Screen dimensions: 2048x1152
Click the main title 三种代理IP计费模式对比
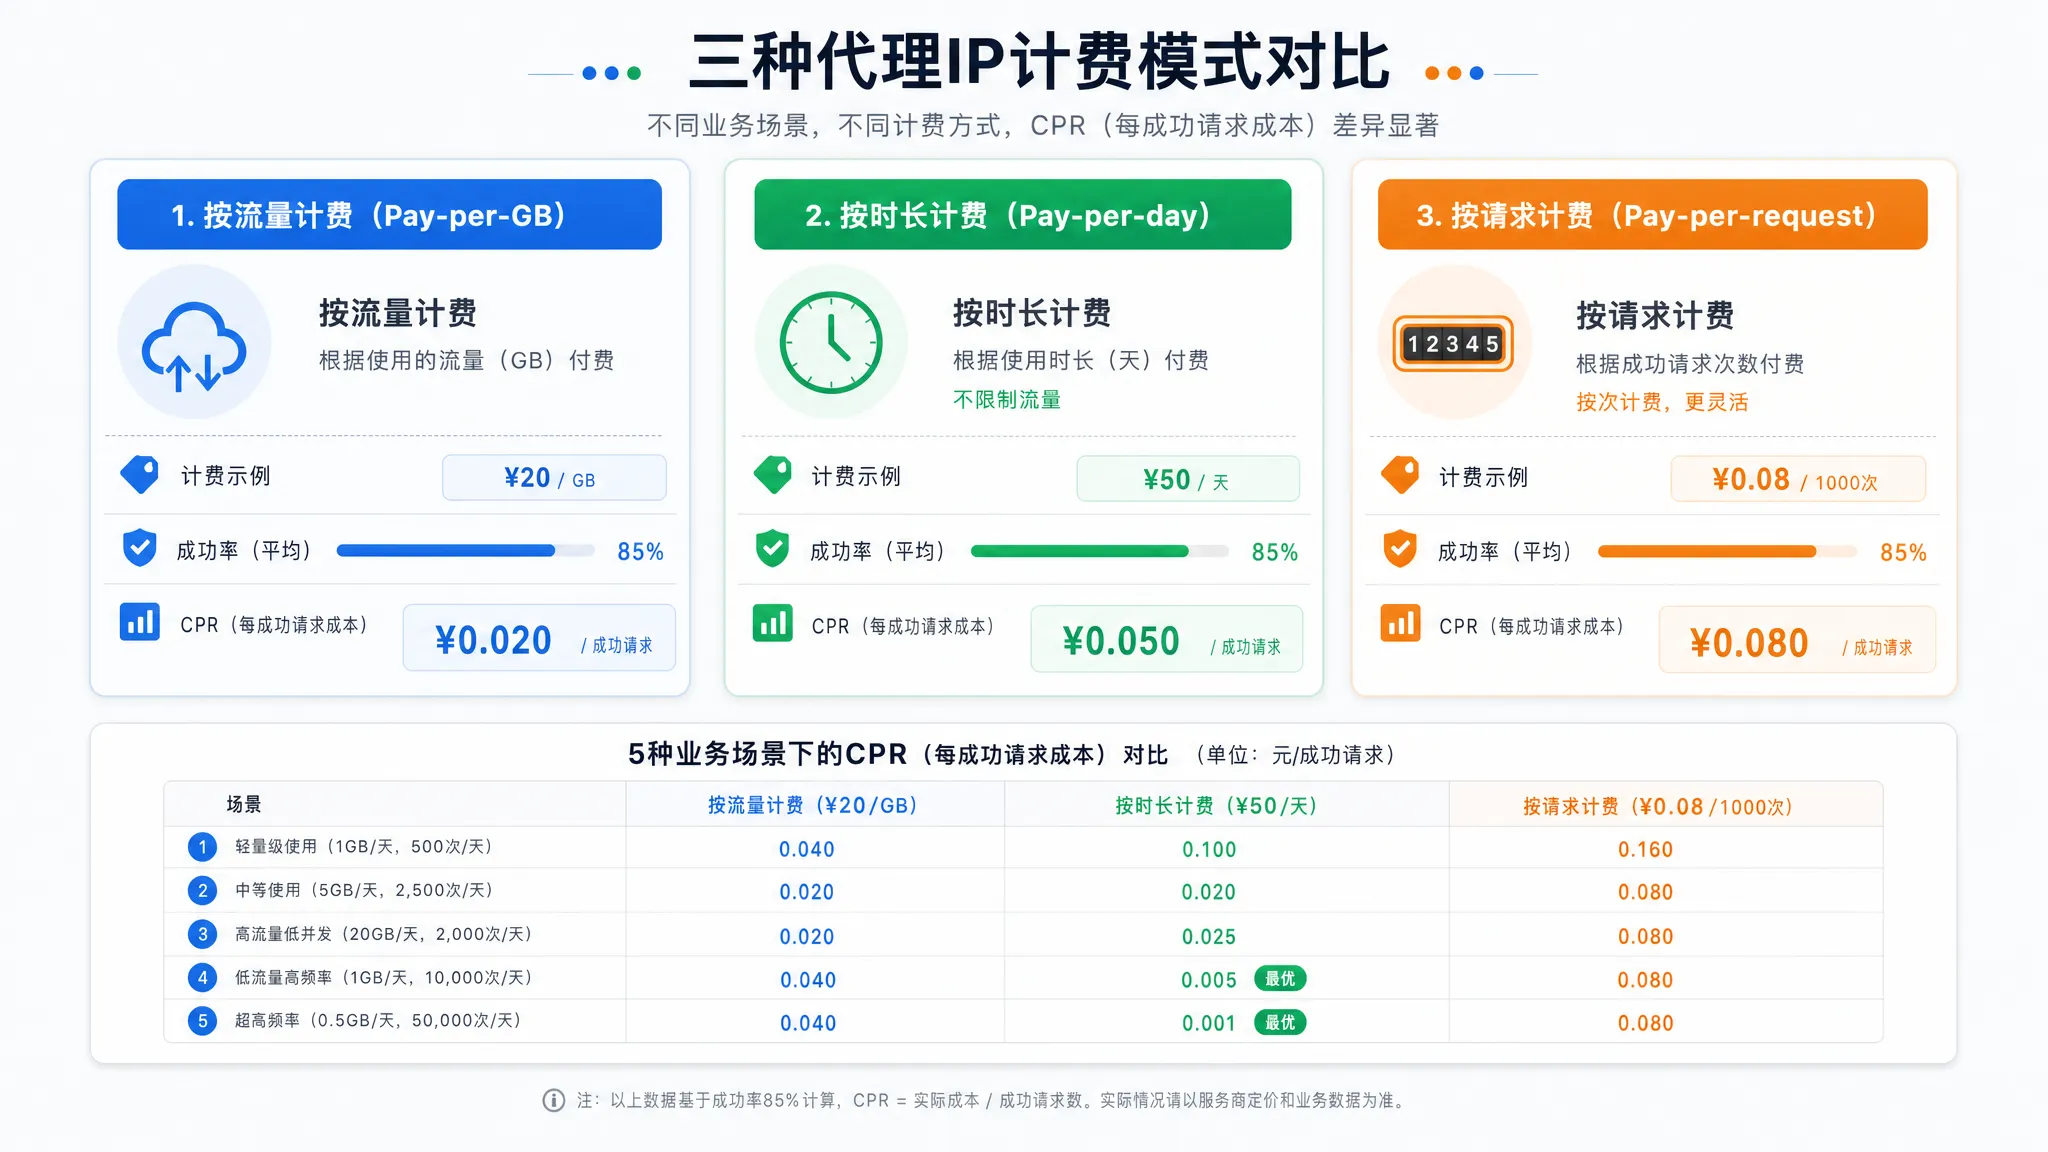pyautogui.click(x=1039, y=62)
